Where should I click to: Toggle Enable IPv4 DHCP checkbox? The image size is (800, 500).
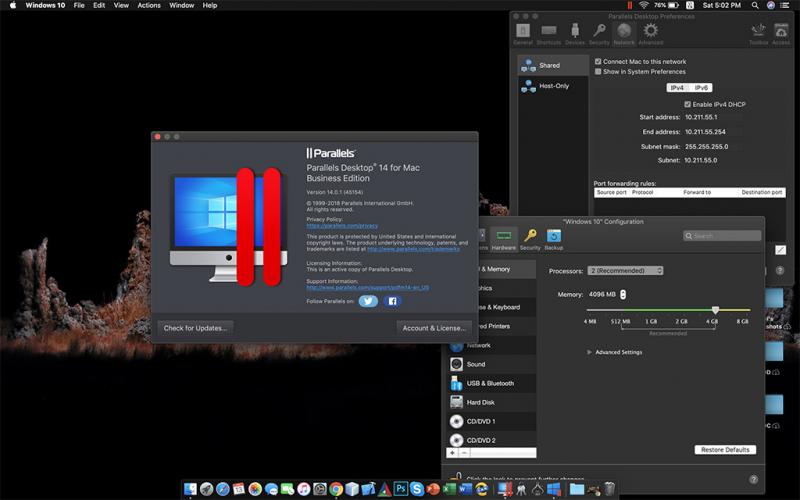click(x=687, y=104)
